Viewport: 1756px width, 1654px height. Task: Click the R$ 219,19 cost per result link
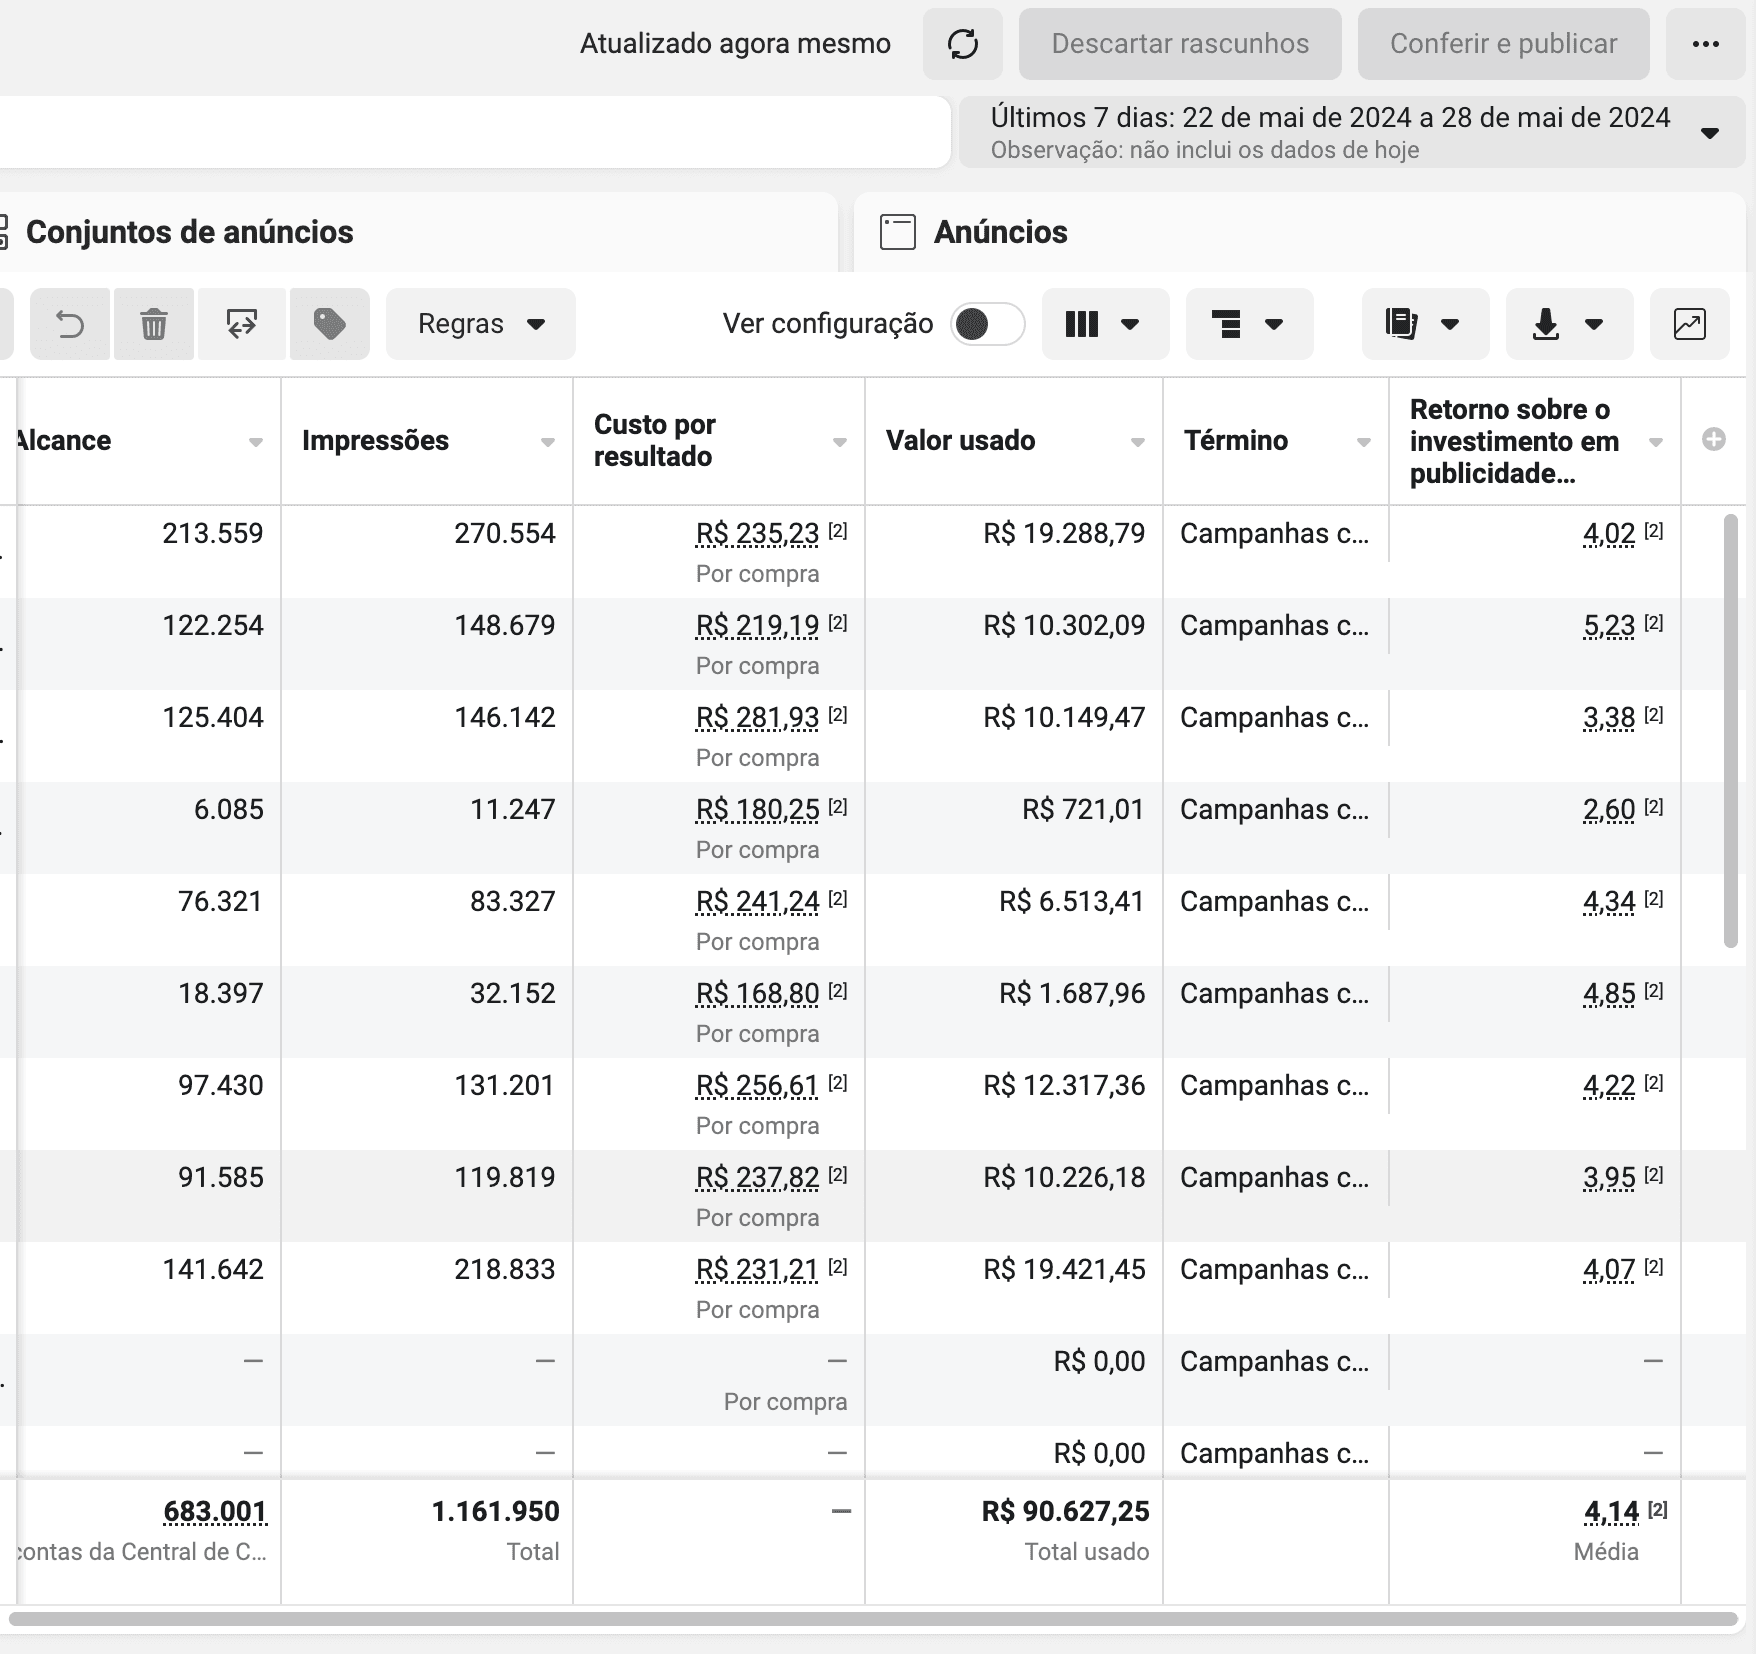pyautogui.click(x=757, y=626)
